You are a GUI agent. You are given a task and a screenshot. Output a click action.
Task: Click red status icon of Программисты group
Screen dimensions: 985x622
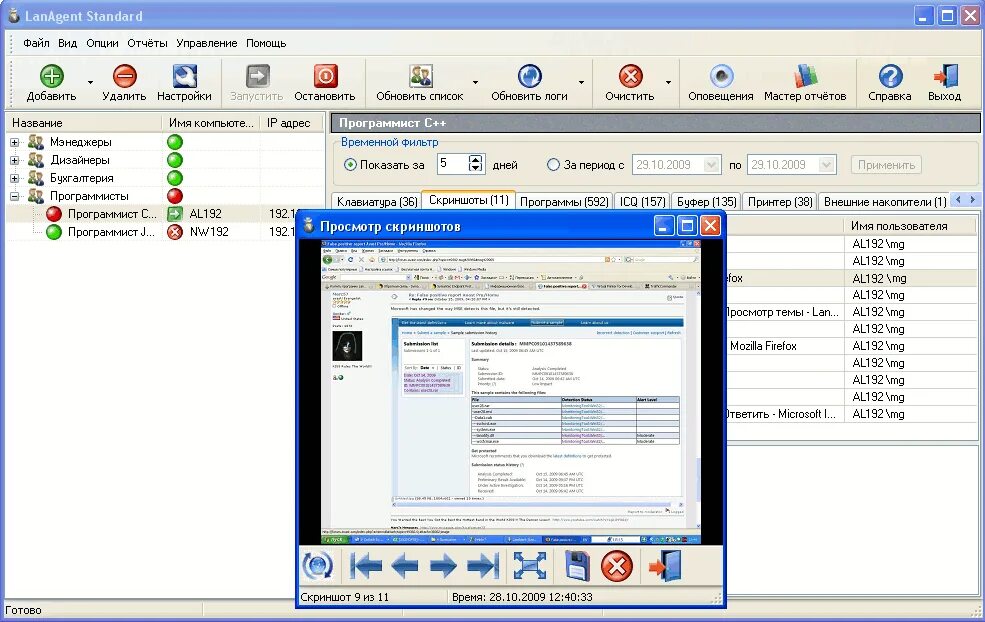pos(175,196)
